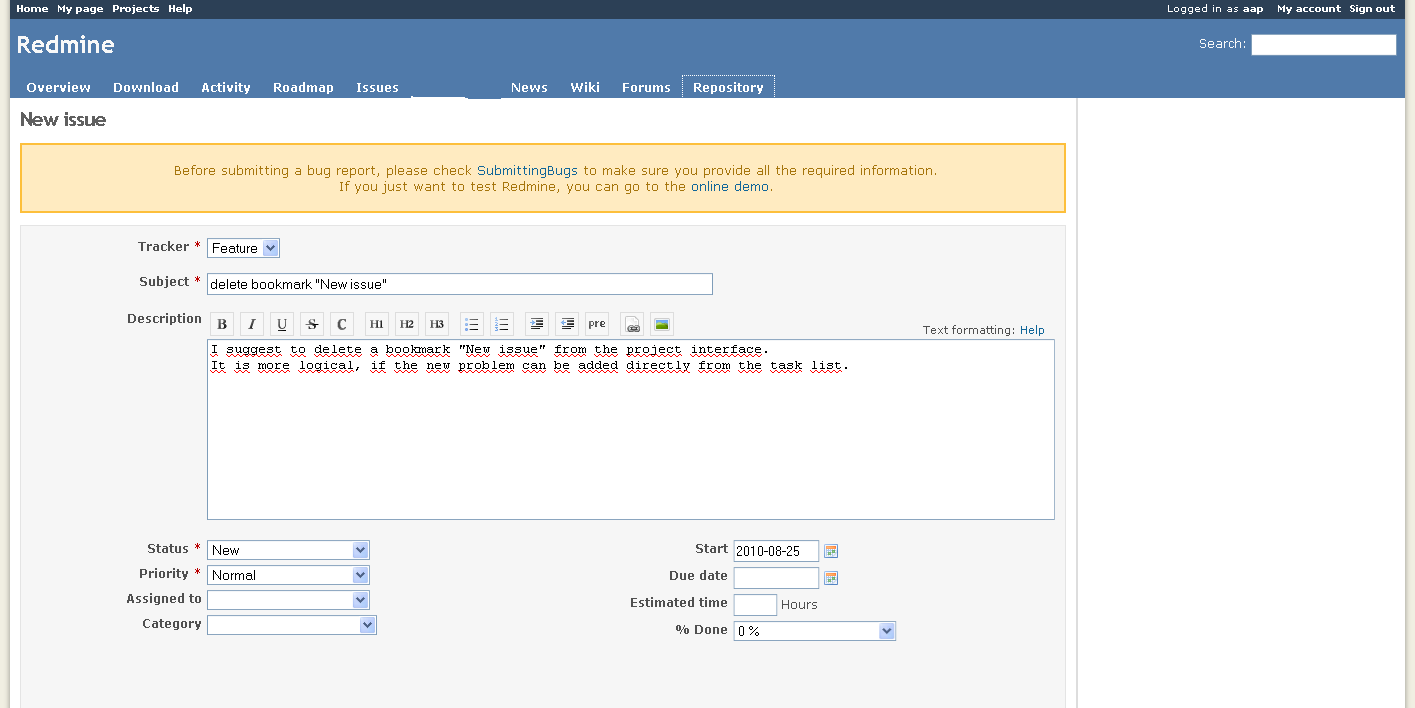Insert heading 2 with H2 button

407,324
